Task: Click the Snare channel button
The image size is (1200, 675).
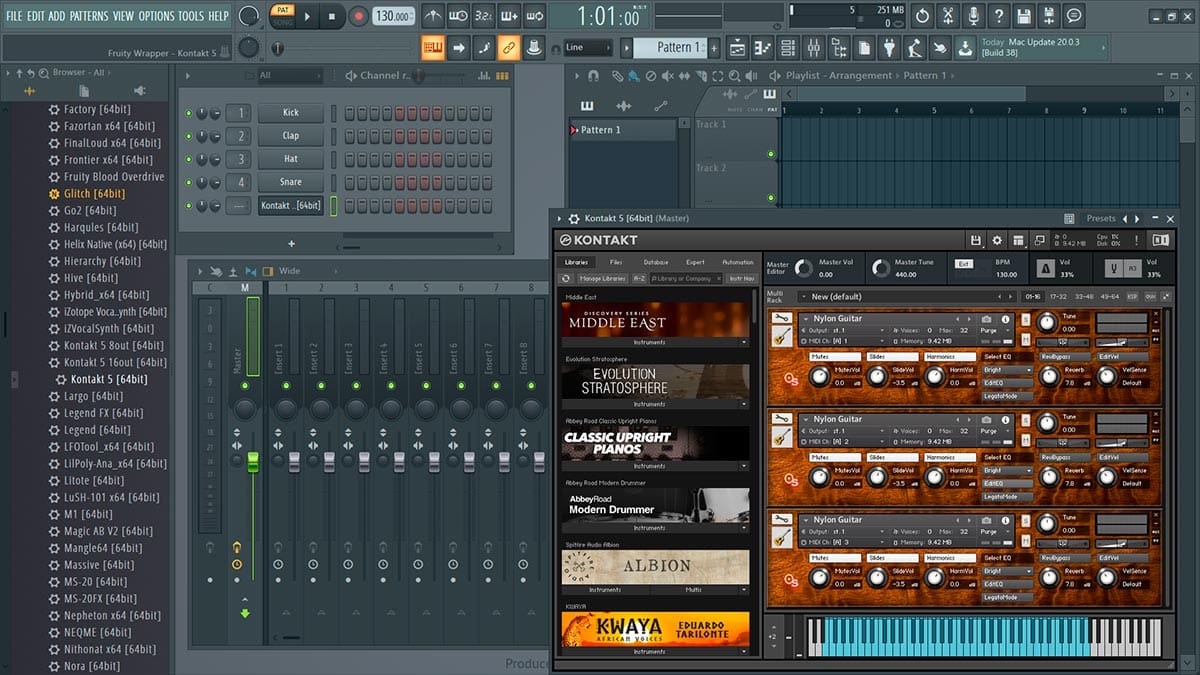Action: click(x=291, y=182)
